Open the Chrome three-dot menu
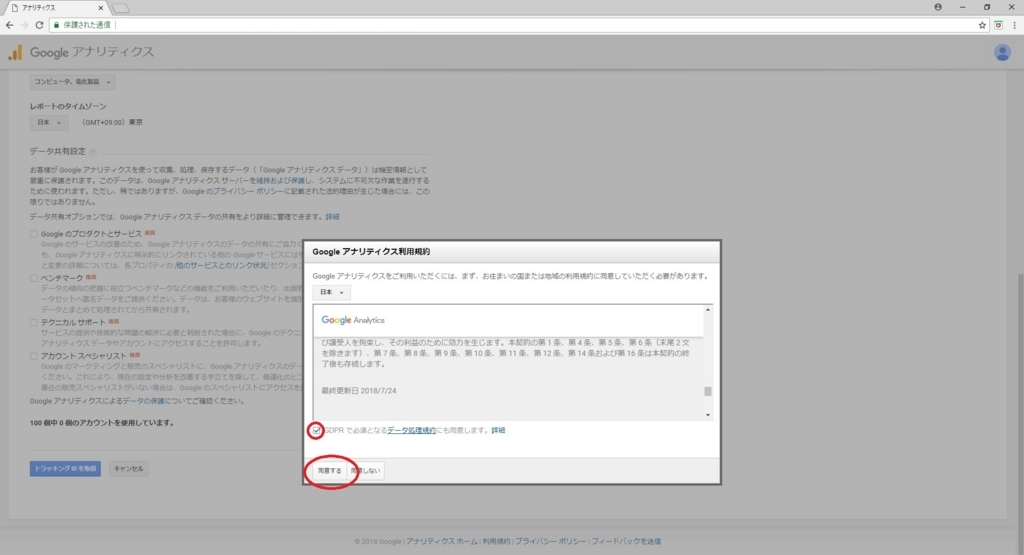Viewport: 1024px width, 555px height. point(1014,25)
